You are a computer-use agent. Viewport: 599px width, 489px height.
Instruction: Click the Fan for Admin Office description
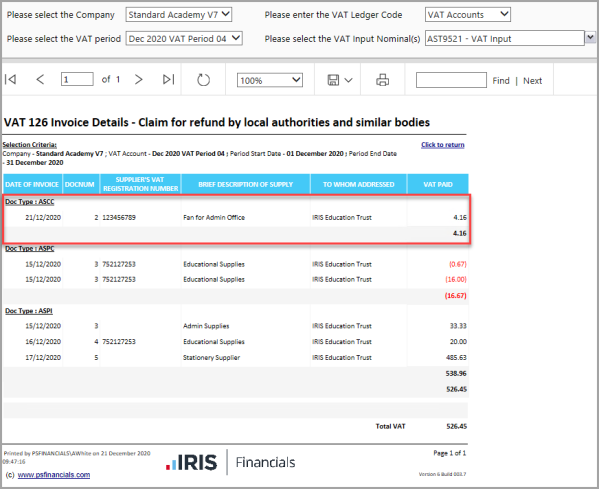pyautogui.click(x=214, y=217)
